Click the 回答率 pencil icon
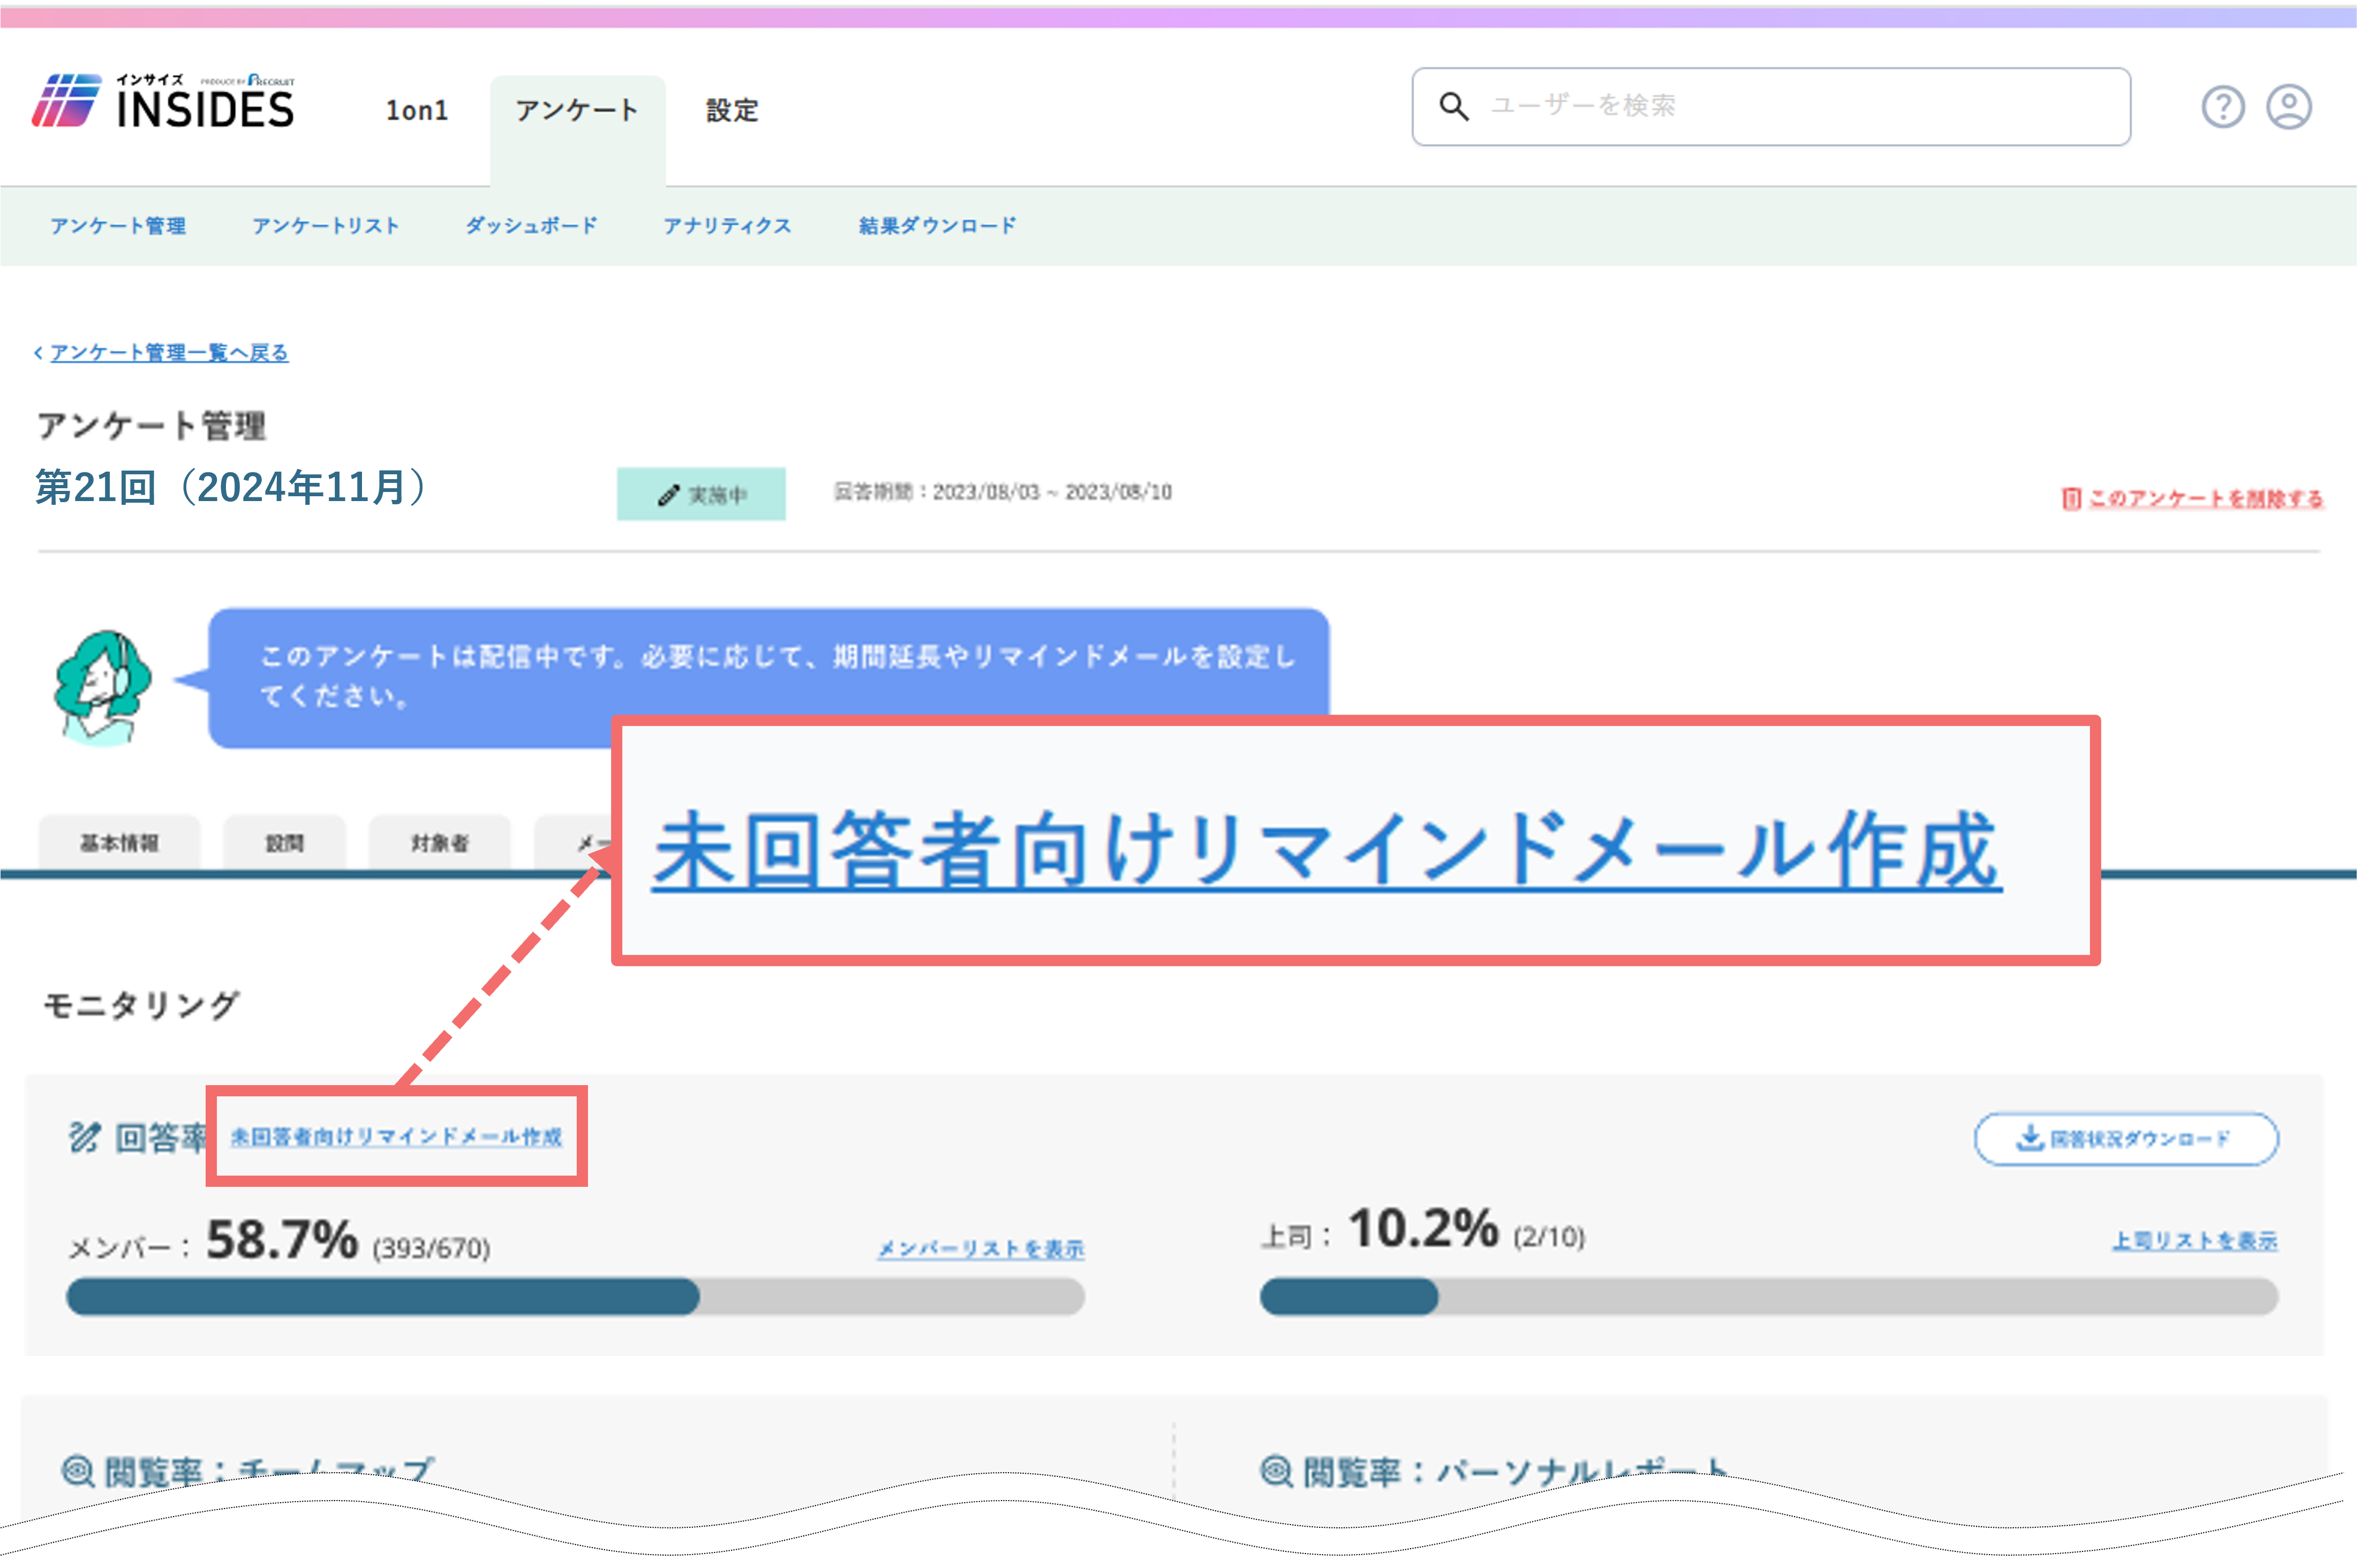2361x1568 pixels. [84, 1137]
